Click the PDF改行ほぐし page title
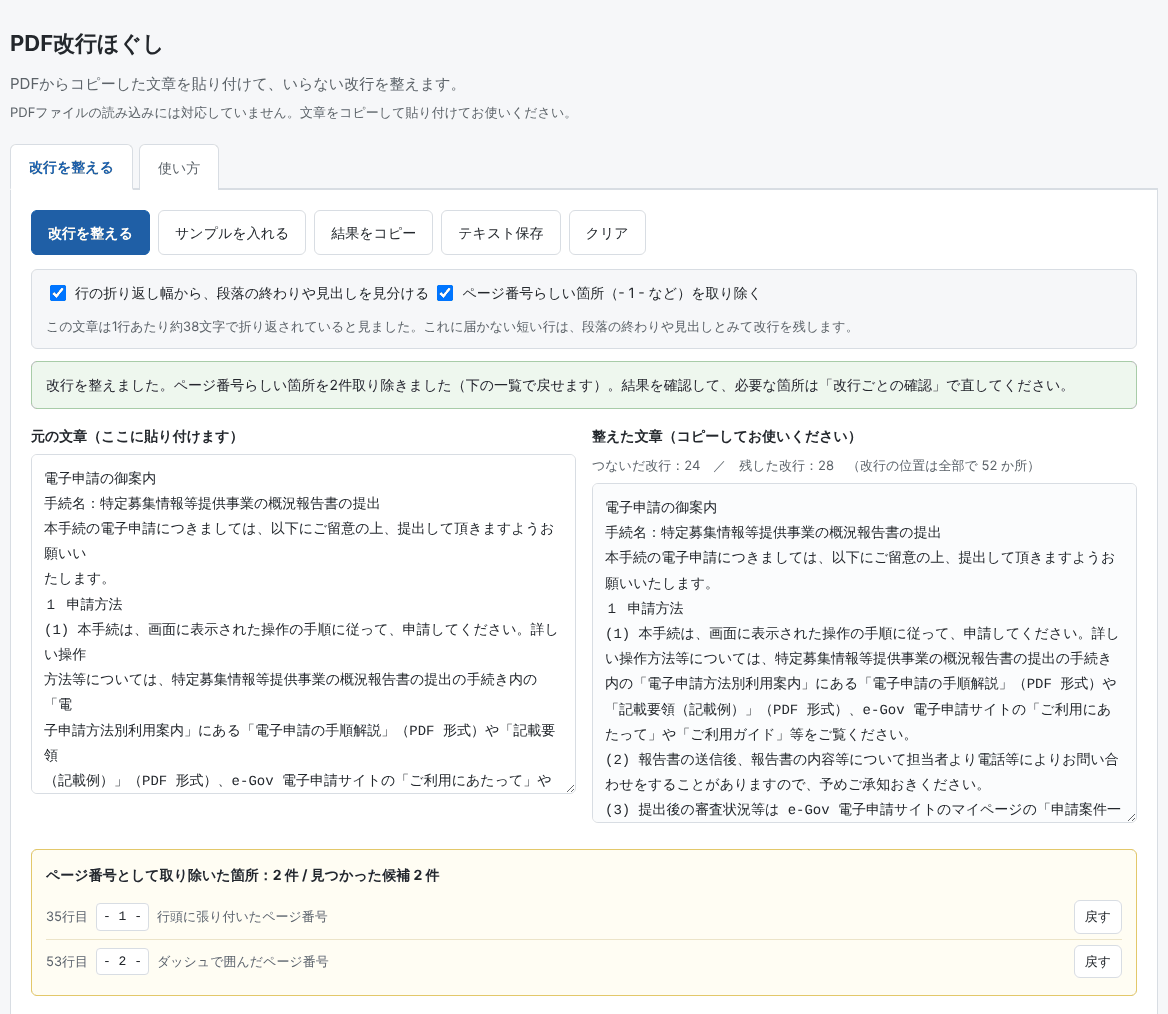Viewport: 1168px width, 1014px height. [x=86, y=44]
